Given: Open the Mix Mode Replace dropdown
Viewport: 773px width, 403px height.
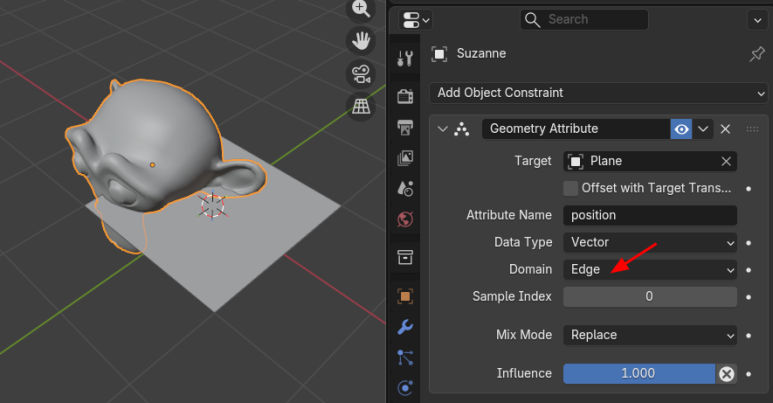Looking at the screenshot, I should [x=650, y=335].
